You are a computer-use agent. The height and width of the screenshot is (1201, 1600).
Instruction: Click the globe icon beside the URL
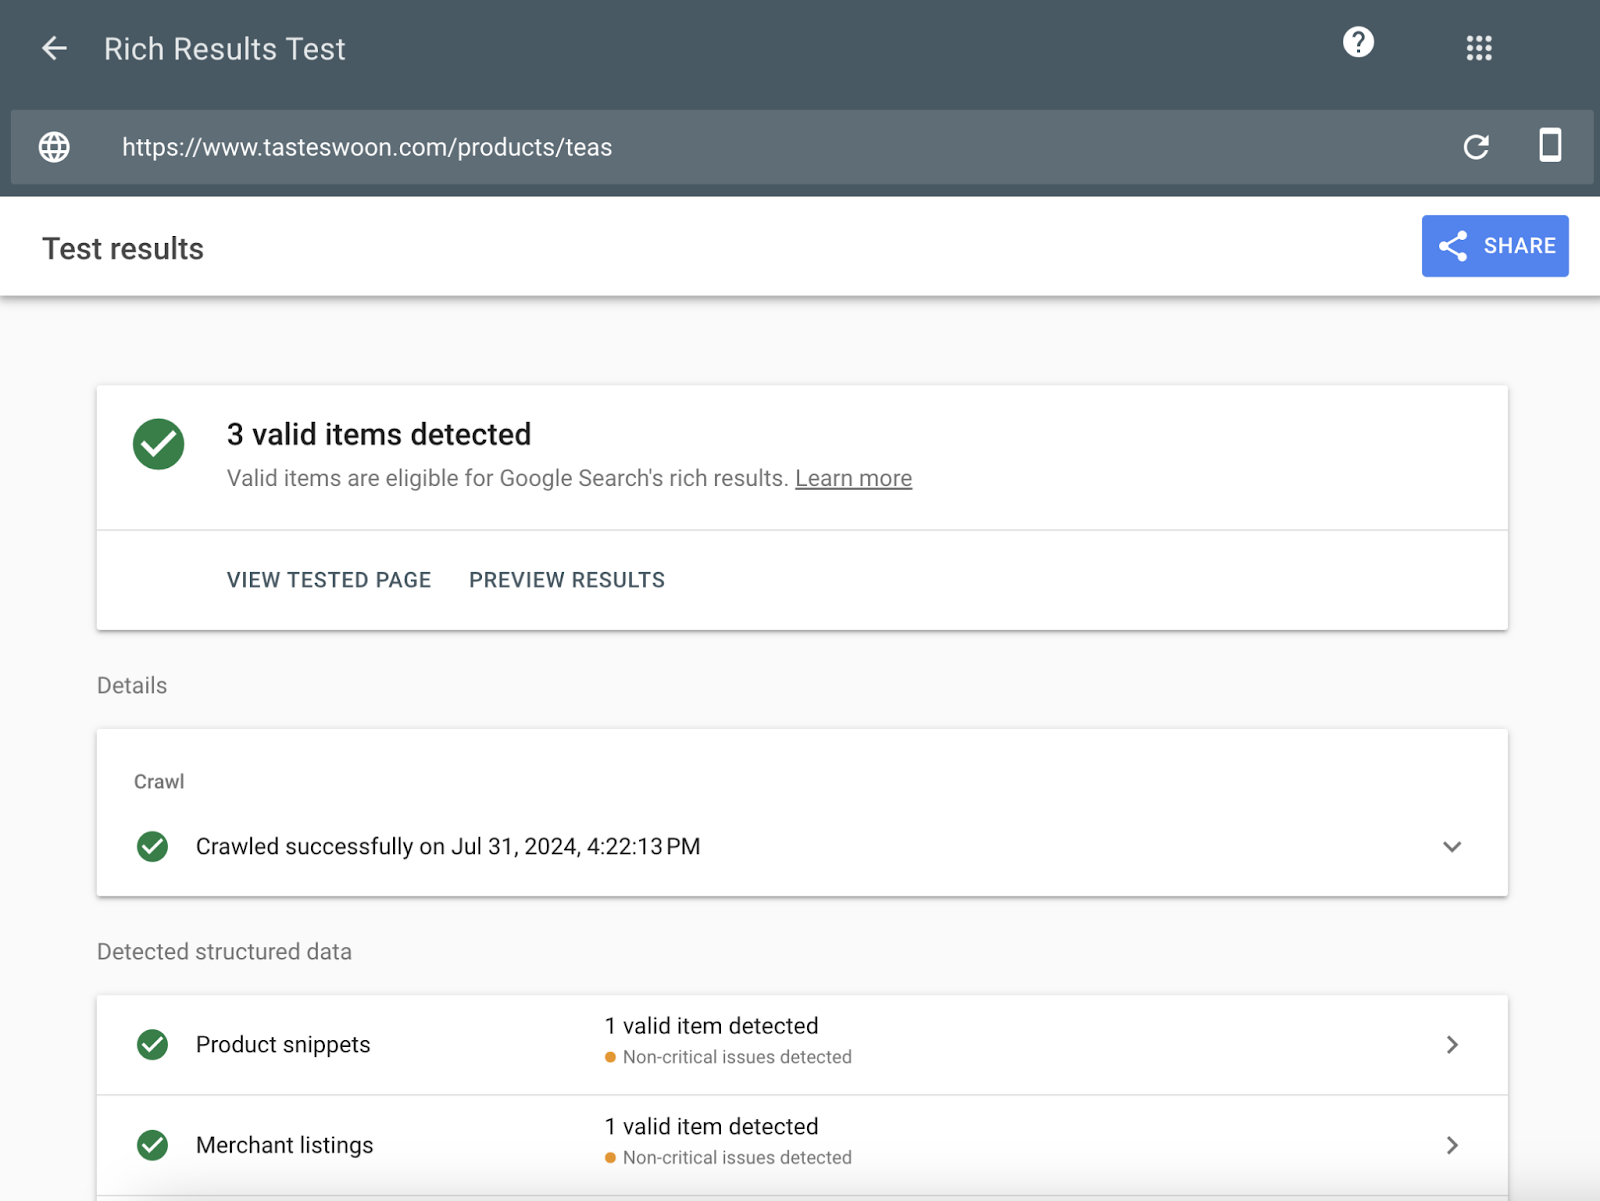(x=54, y=147)
